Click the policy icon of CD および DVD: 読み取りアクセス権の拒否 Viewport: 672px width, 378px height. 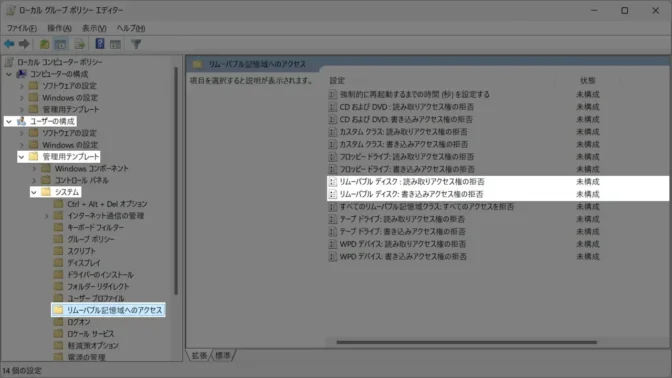click(333, 107)
